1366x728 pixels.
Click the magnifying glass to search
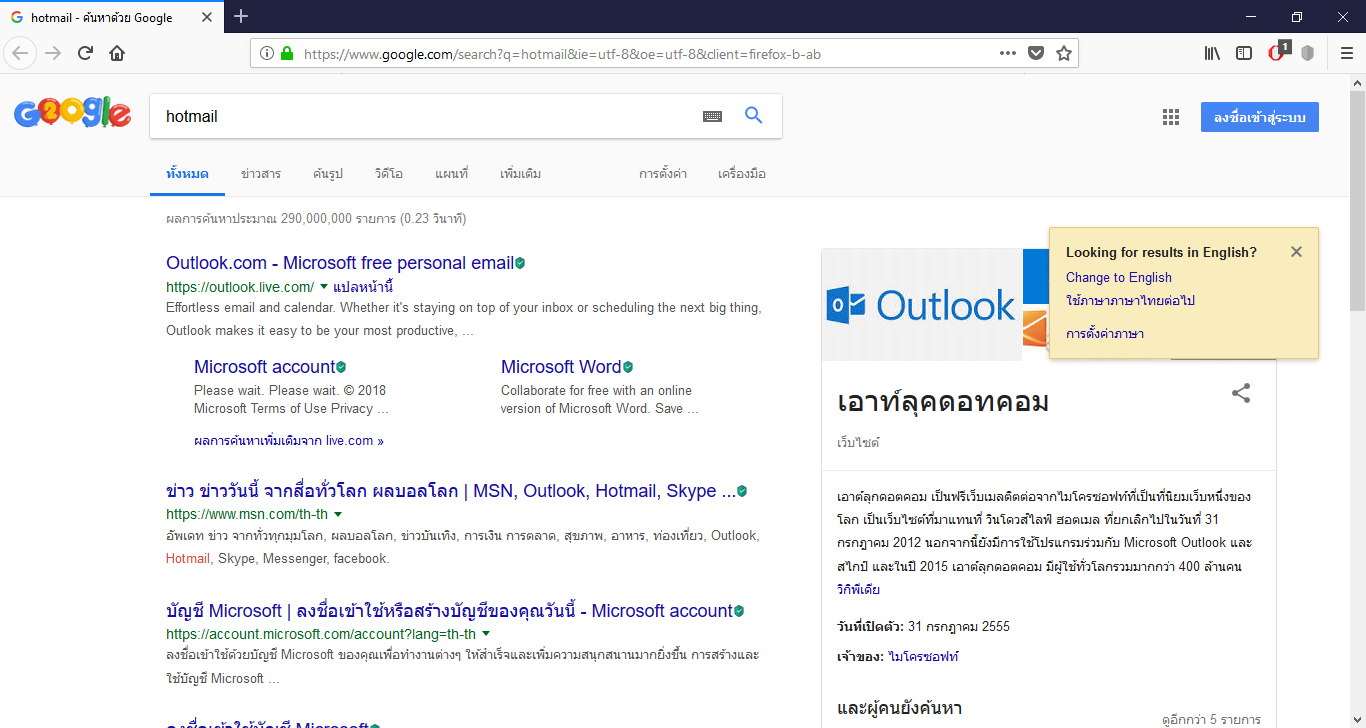pos(753,116)
